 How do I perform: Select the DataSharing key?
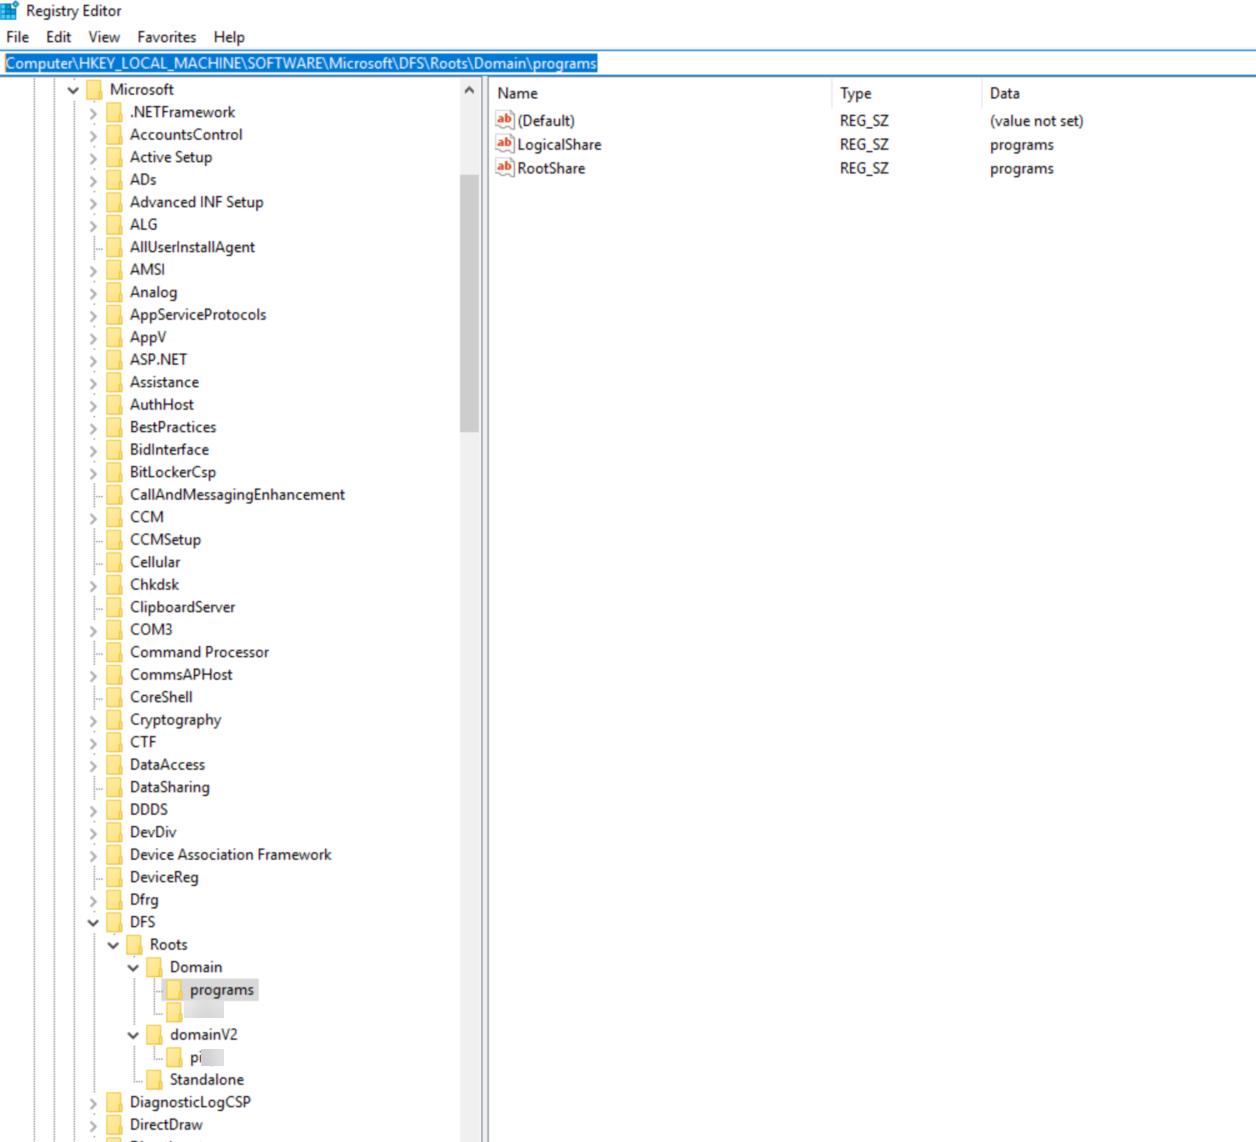tap(170, 787)
